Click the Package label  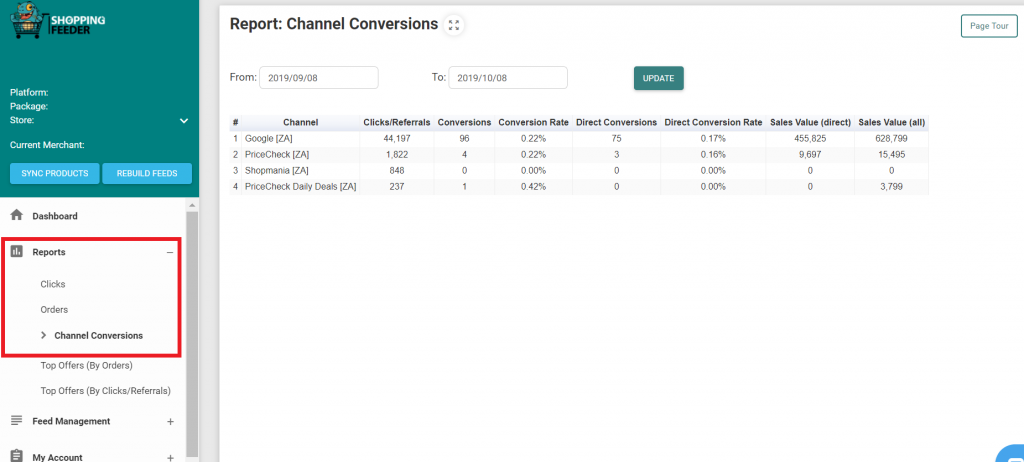29,106
